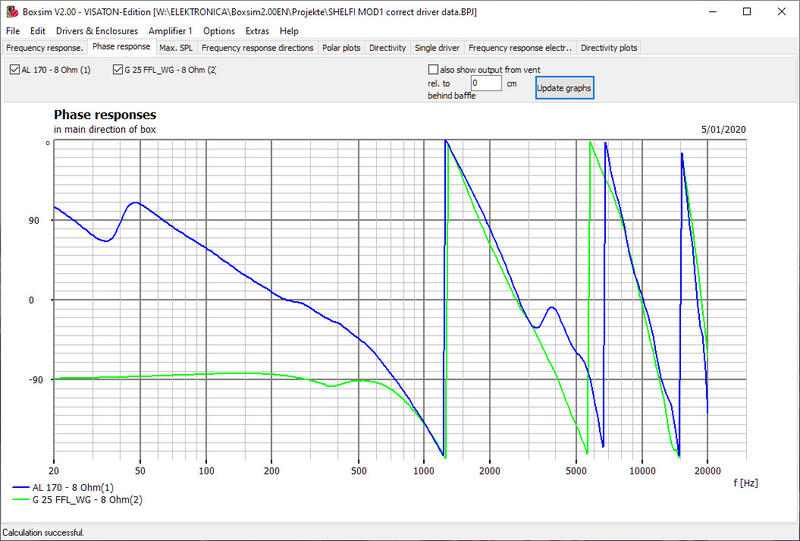Open the Help menu

point(289,31)
